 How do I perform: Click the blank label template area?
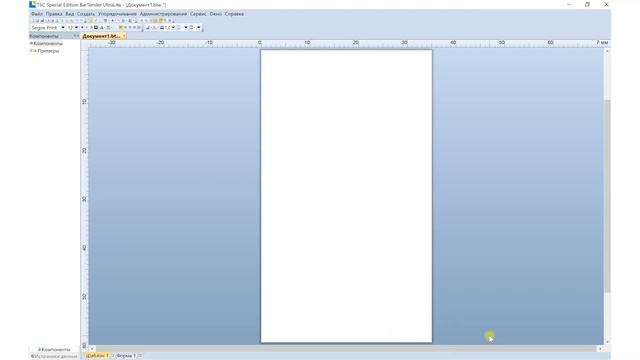pyautogui.click(x=346, y=196)
